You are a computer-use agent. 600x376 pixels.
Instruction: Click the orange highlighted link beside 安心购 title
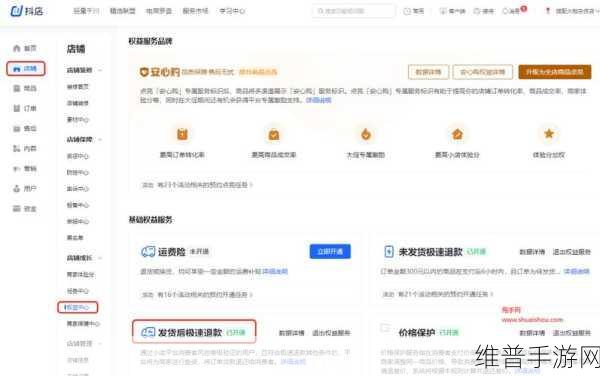pyautogui.click(x=258, y=72)
